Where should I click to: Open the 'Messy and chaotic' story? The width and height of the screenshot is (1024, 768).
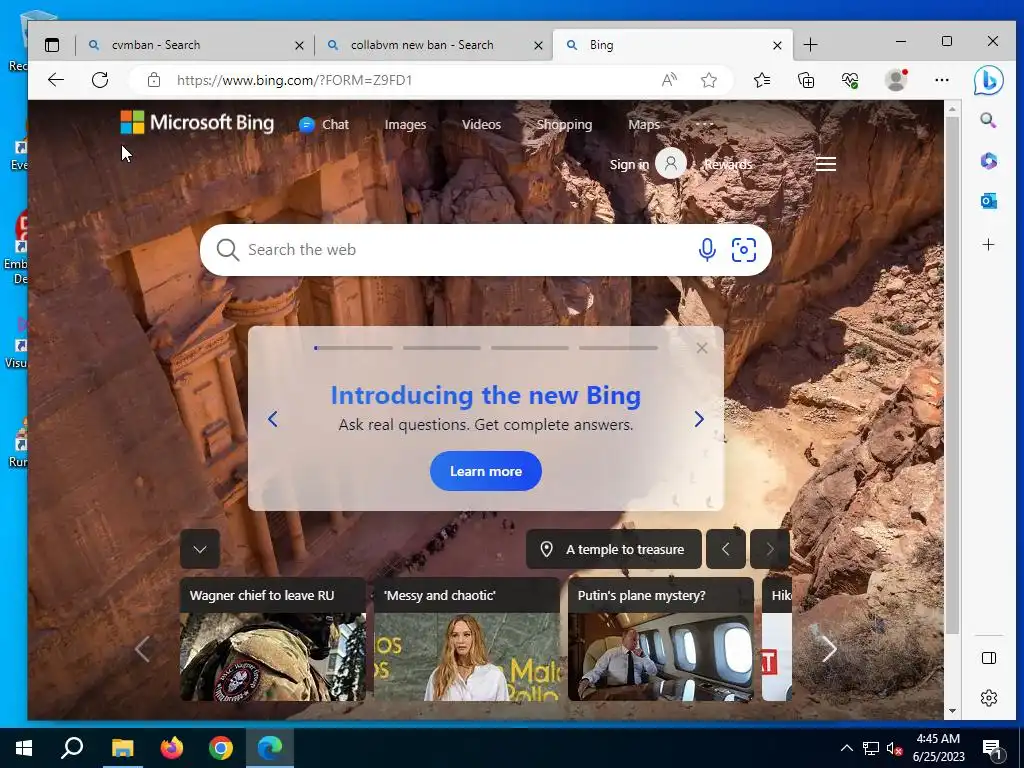tap(466, 639)
